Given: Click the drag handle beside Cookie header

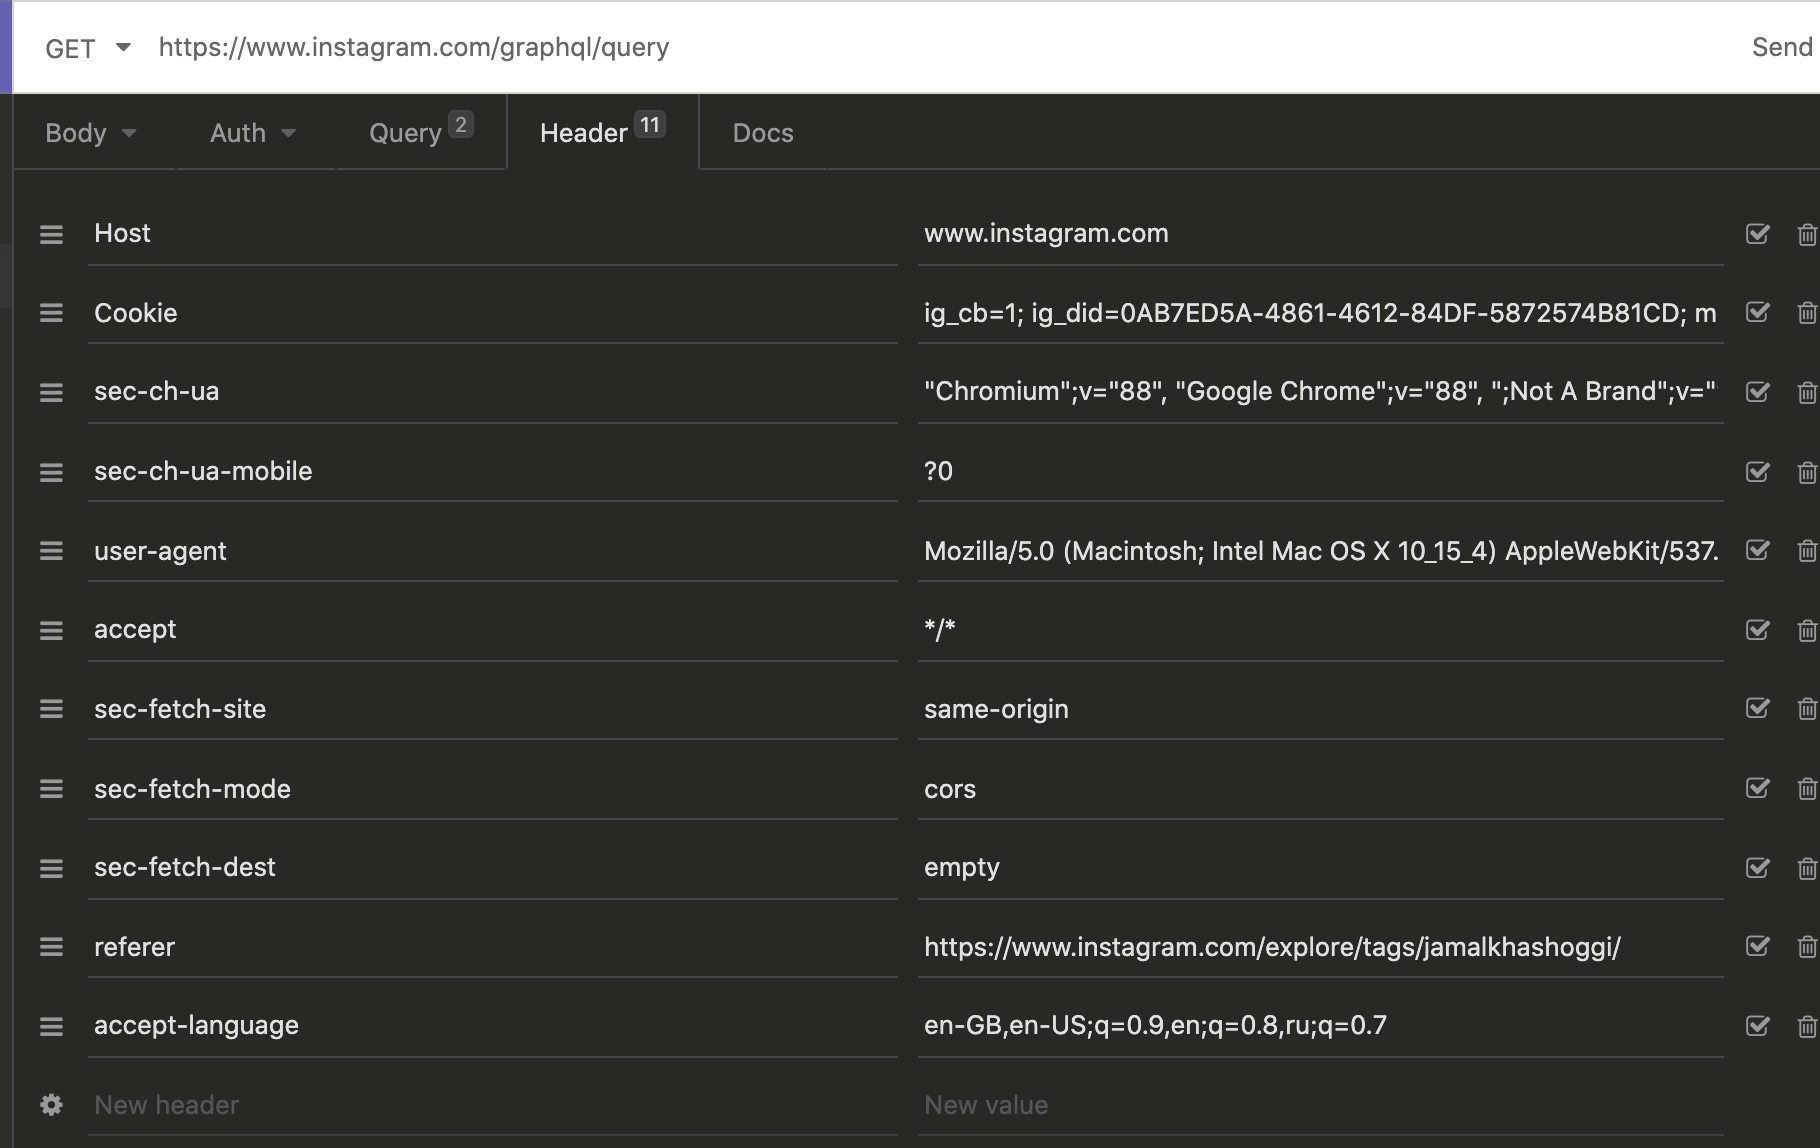Looking at the screenshot, I should [x=51, y=313].
